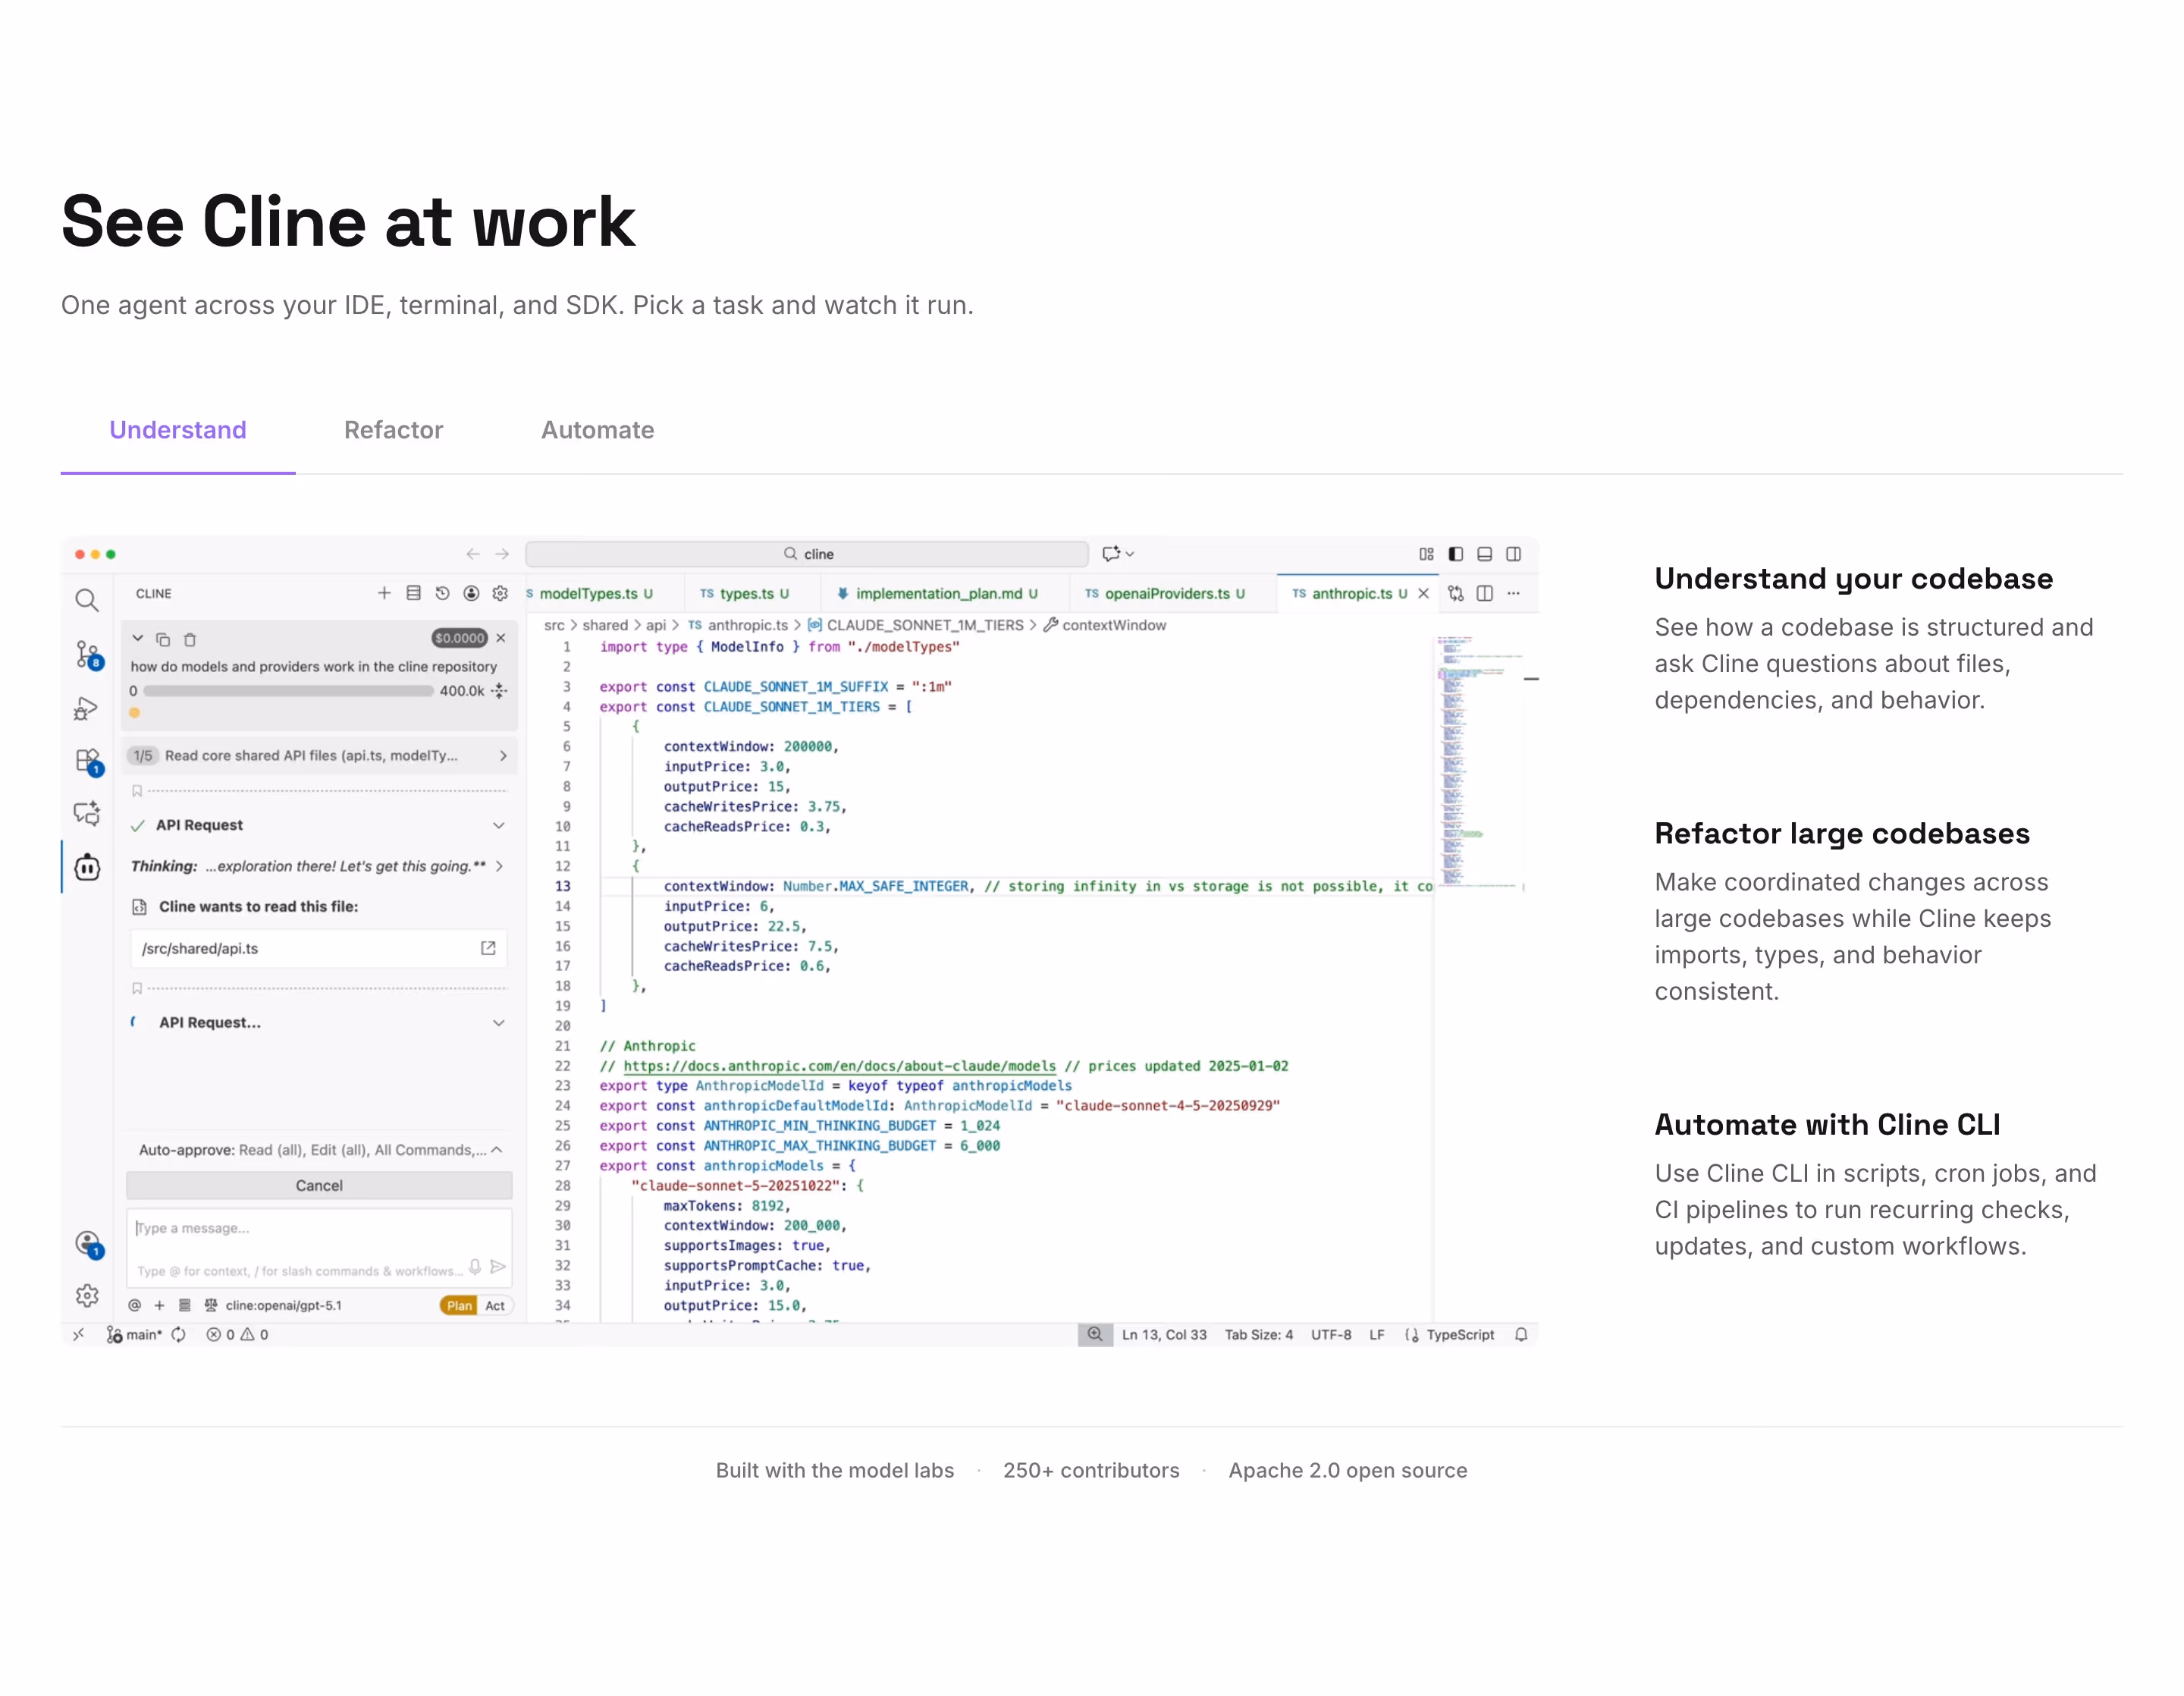
Task: Open file changes compare icon in editor toolbar
Action: 1456,593
